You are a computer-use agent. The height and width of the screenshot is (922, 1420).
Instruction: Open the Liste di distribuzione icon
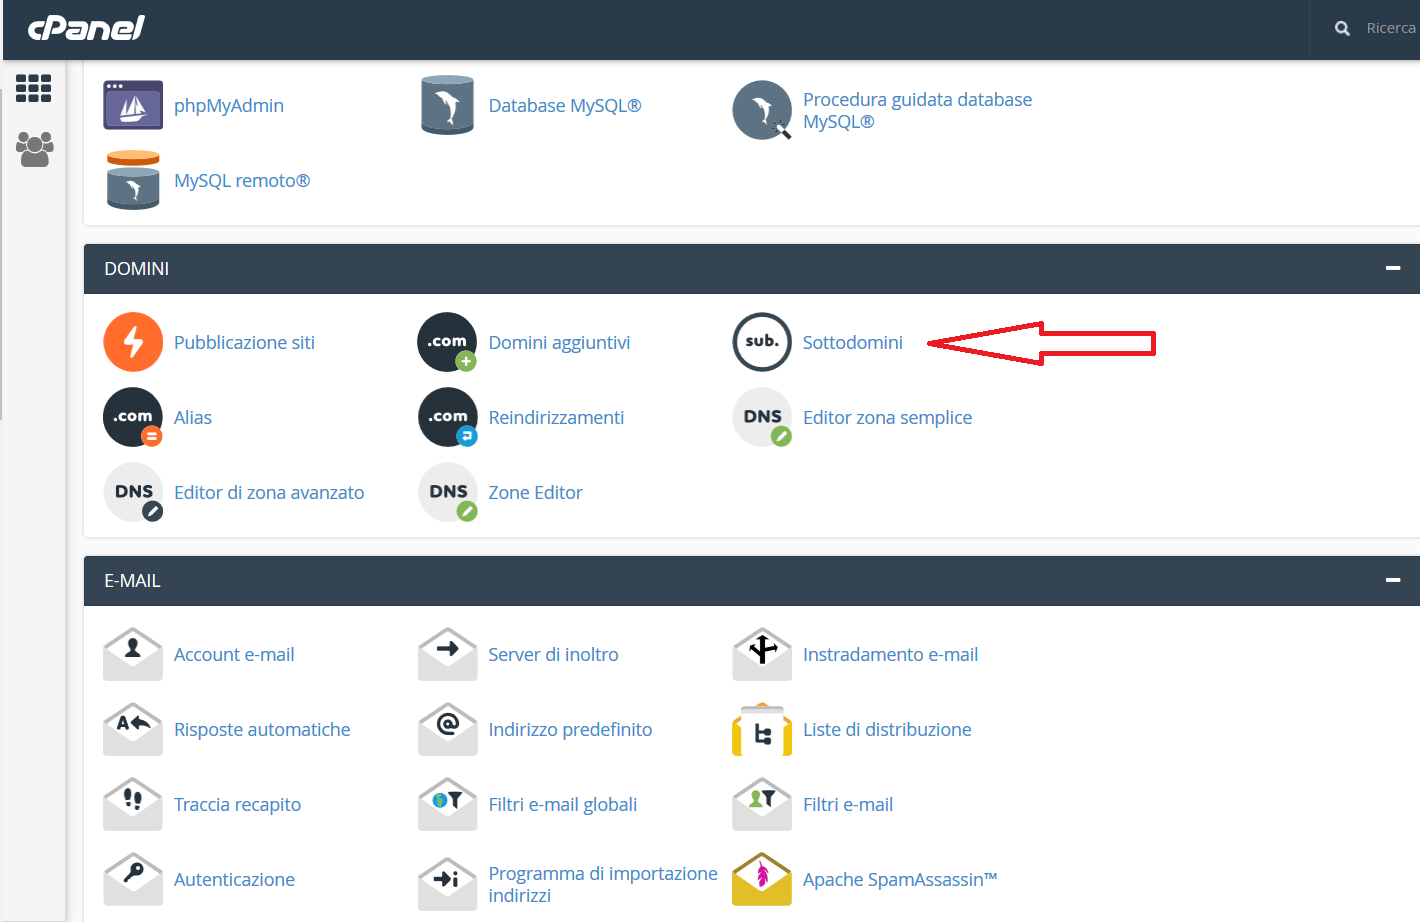coord(762,729)
